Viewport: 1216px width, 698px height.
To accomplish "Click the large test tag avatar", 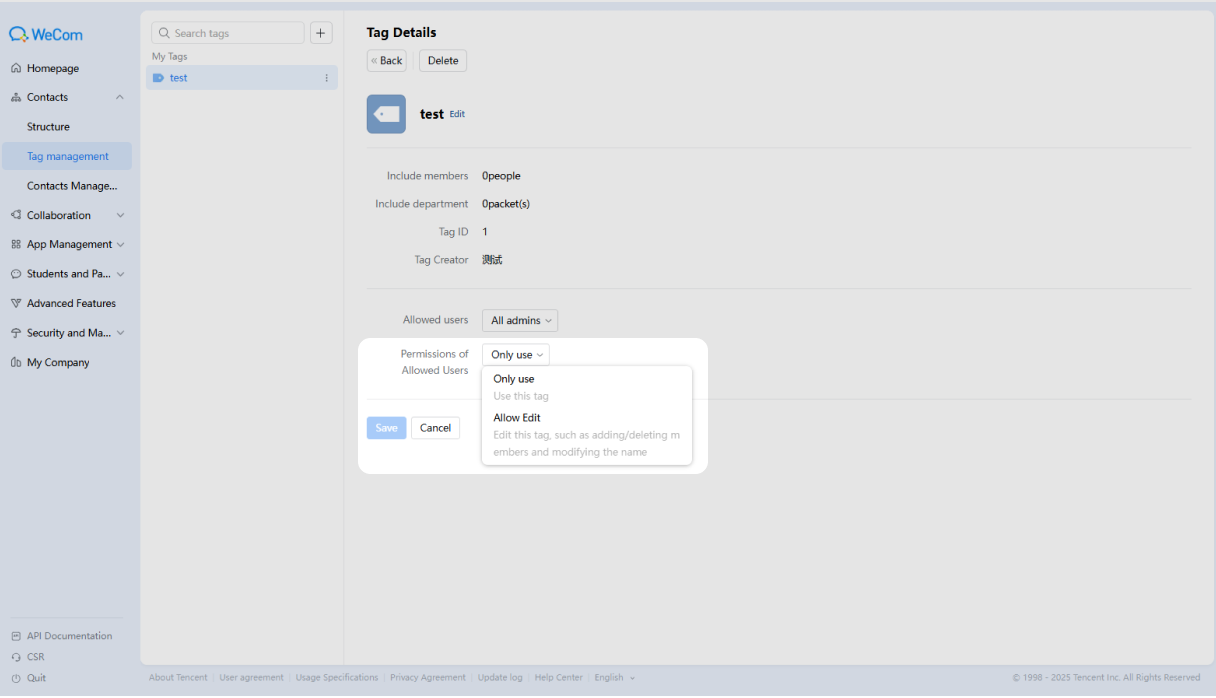I will click(386, 114).
